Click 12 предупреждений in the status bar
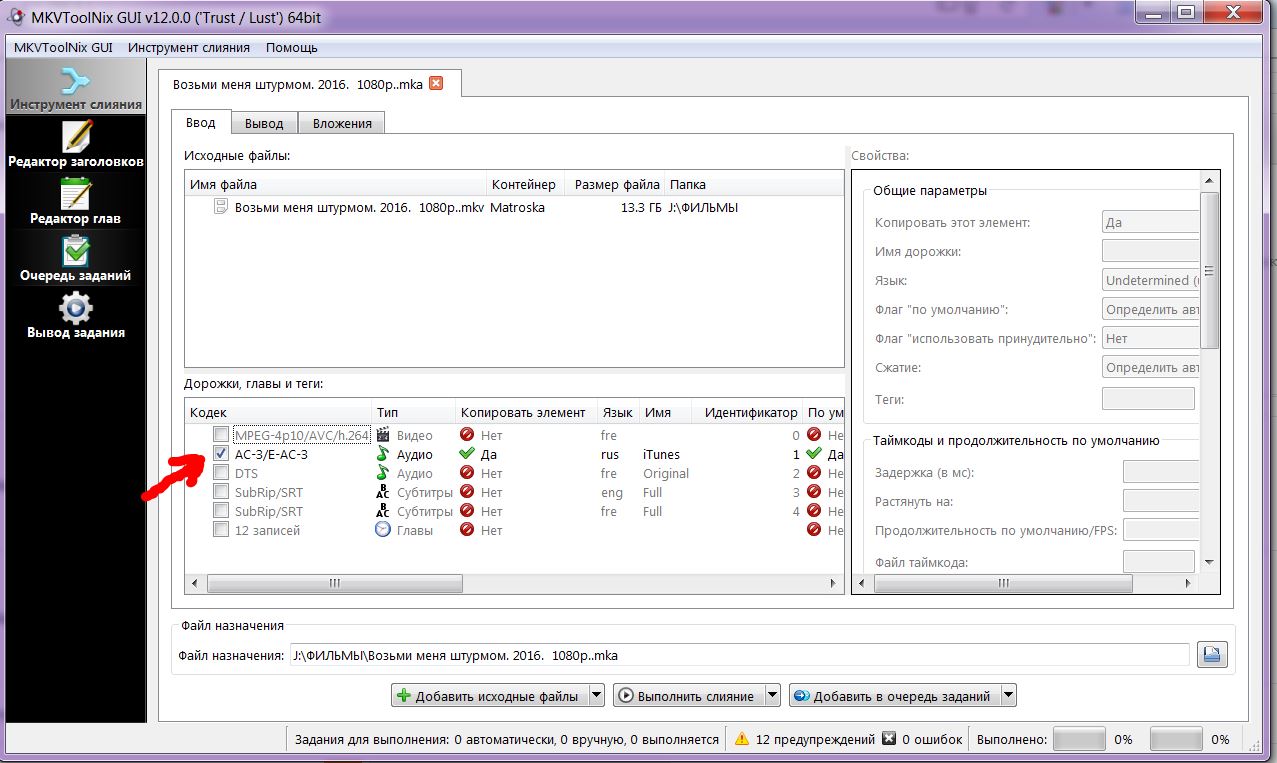This screenshot has height=763, width=1277. tap(814, 739)
